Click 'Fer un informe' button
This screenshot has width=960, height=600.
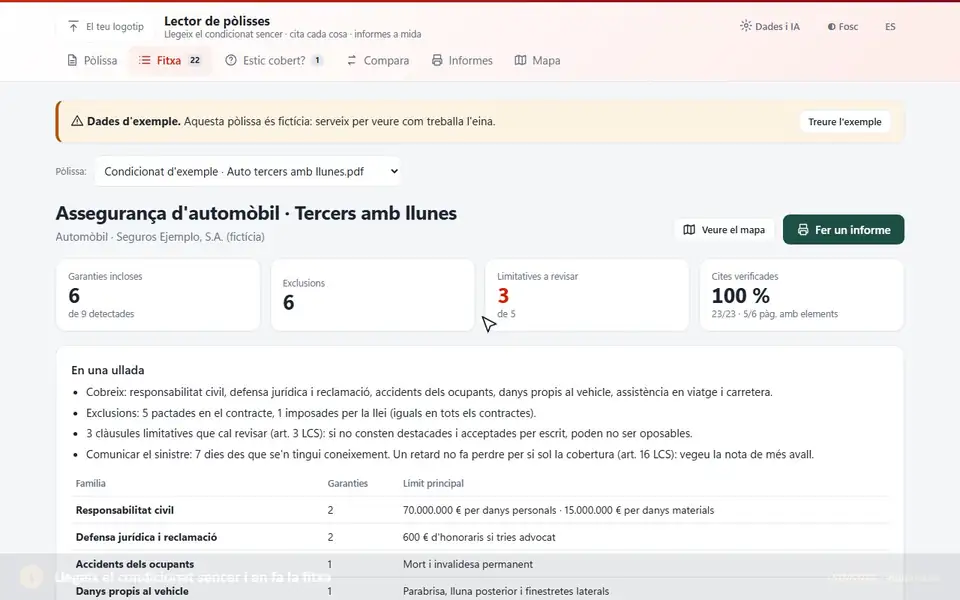click(843, 230)
